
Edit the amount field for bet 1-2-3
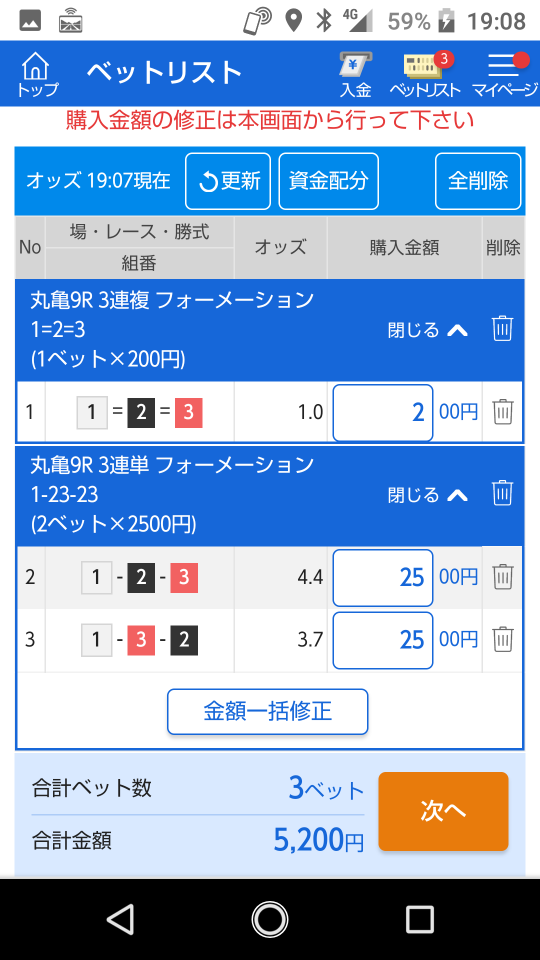[x=383, y=577]
